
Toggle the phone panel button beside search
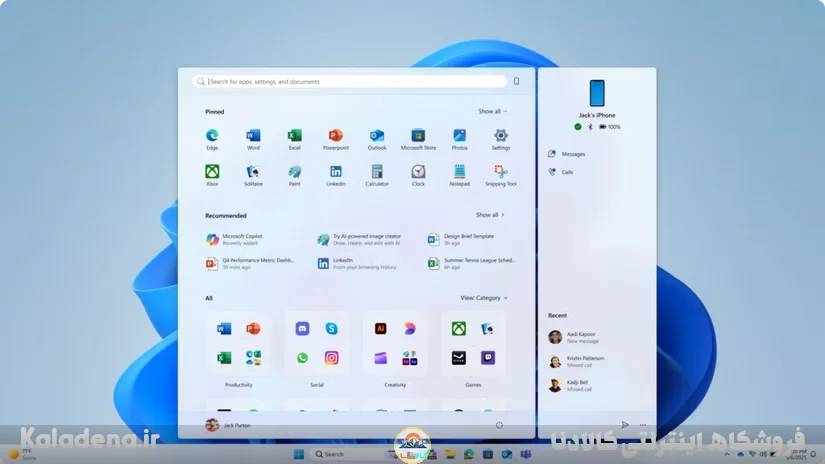[516, 82]
